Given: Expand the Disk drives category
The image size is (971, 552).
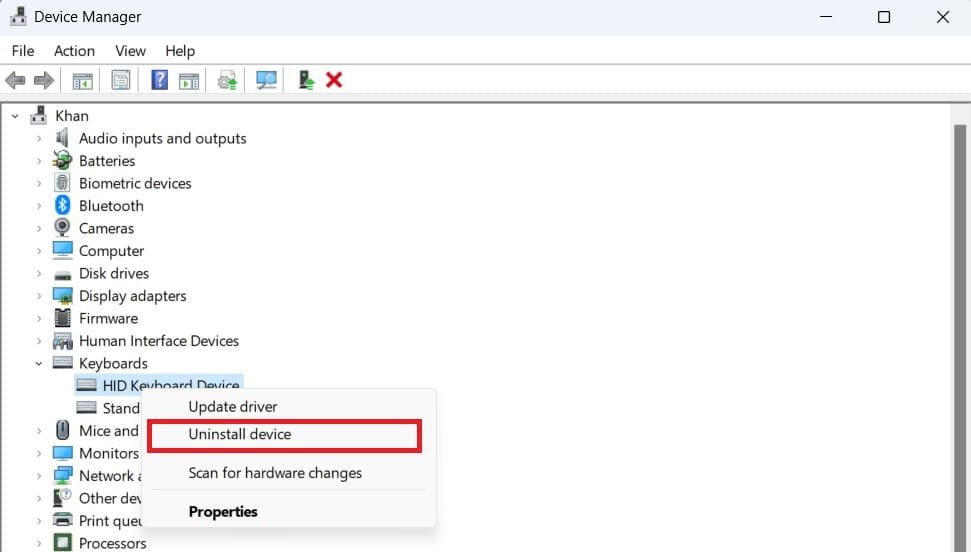Looking at the screenshot, I should 39,273.
